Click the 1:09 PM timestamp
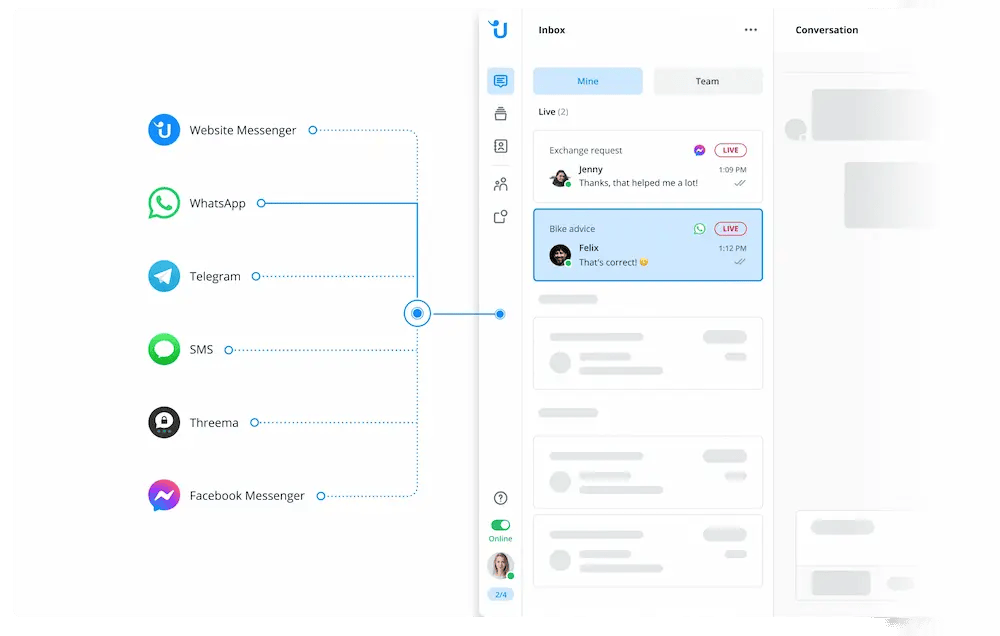This screenshot has height=636, width=1000. point(732,170)
